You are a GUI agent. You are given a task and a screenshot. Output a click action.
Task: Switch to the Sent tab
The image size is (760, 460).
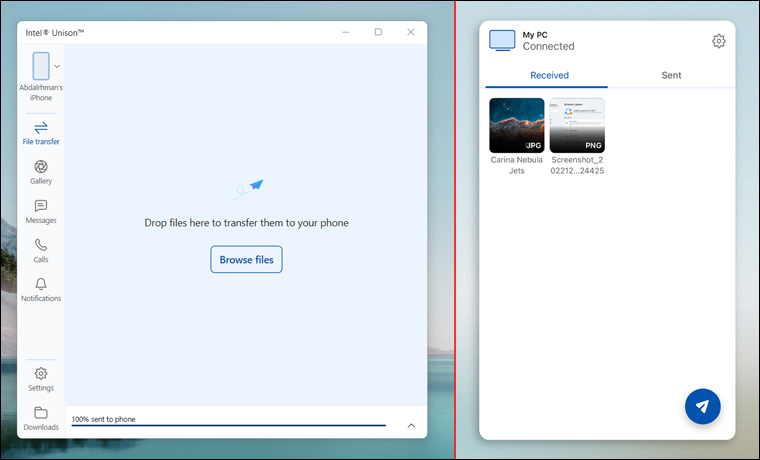click(x=671, y=75)
